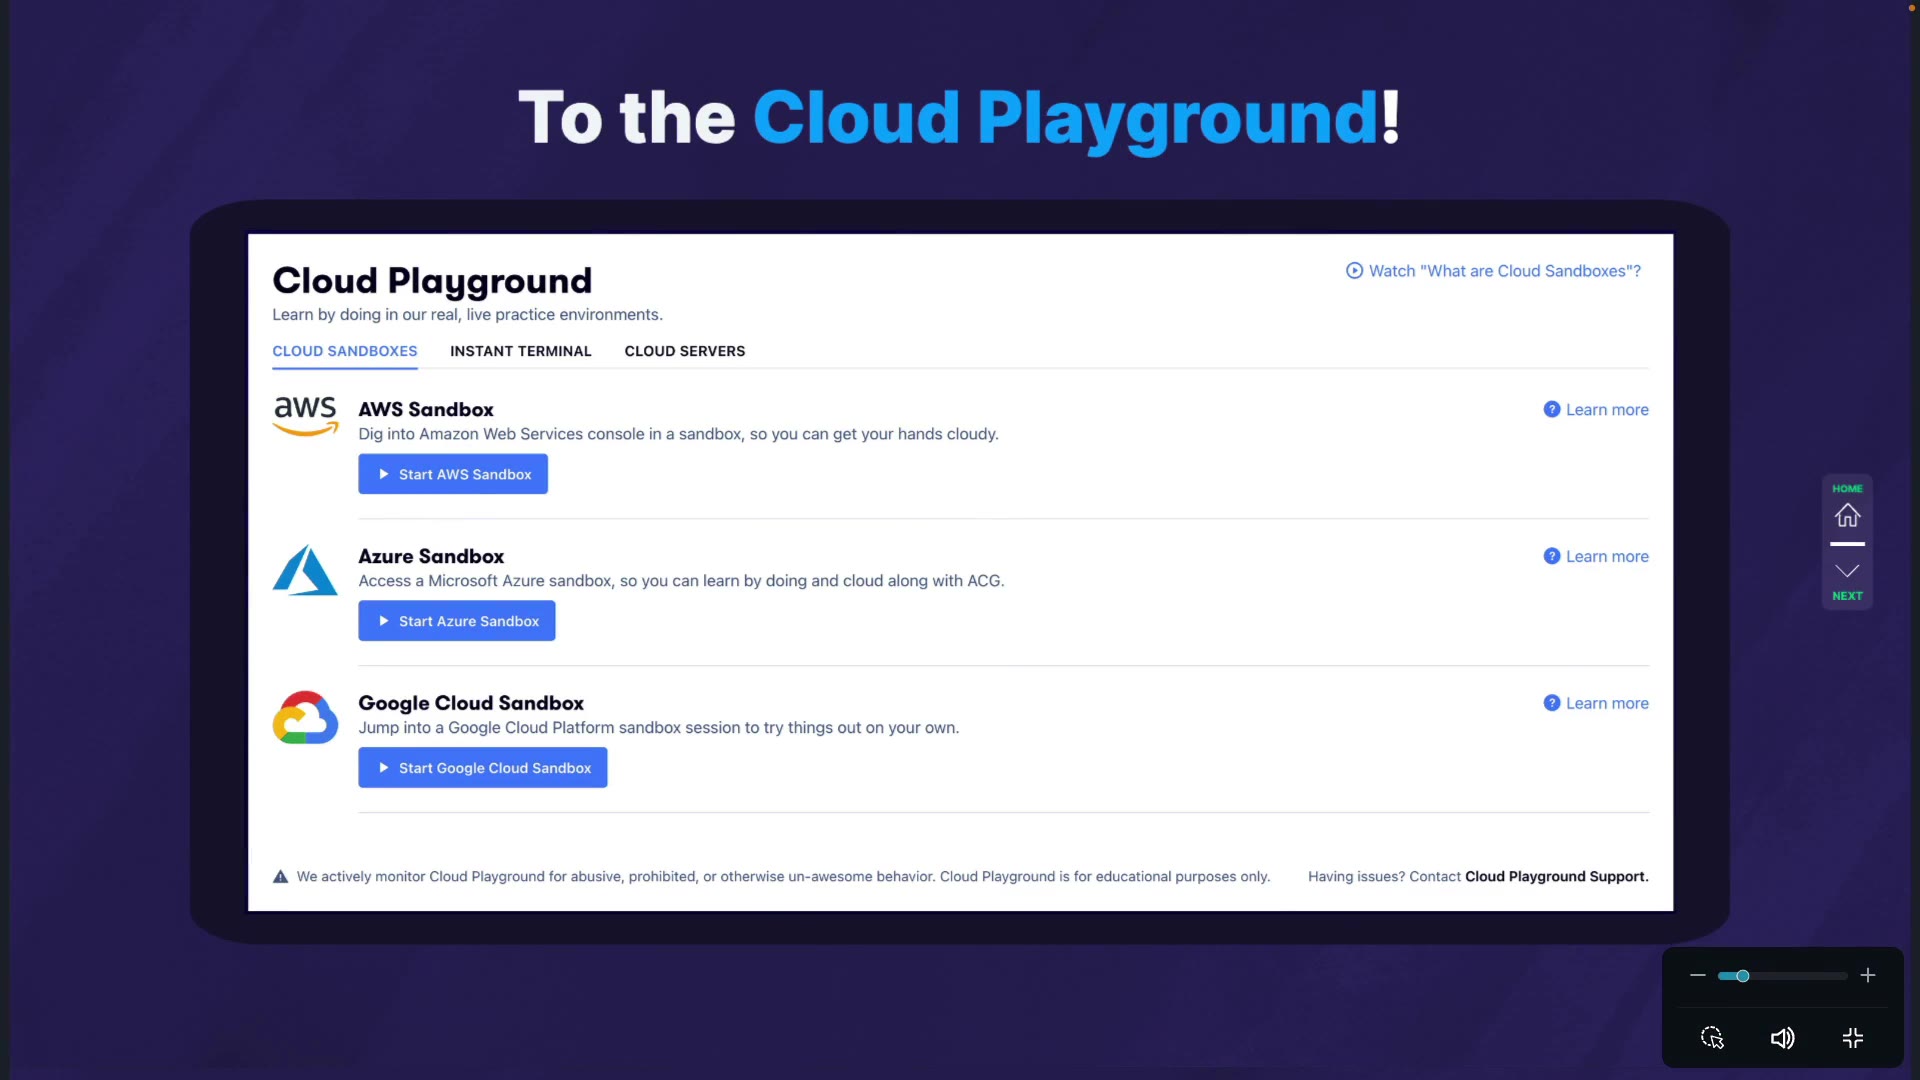Click the cursor pointer tool icon
The width and height of the screenshot is (1920, 1080).
(x=1712, y=1038)
